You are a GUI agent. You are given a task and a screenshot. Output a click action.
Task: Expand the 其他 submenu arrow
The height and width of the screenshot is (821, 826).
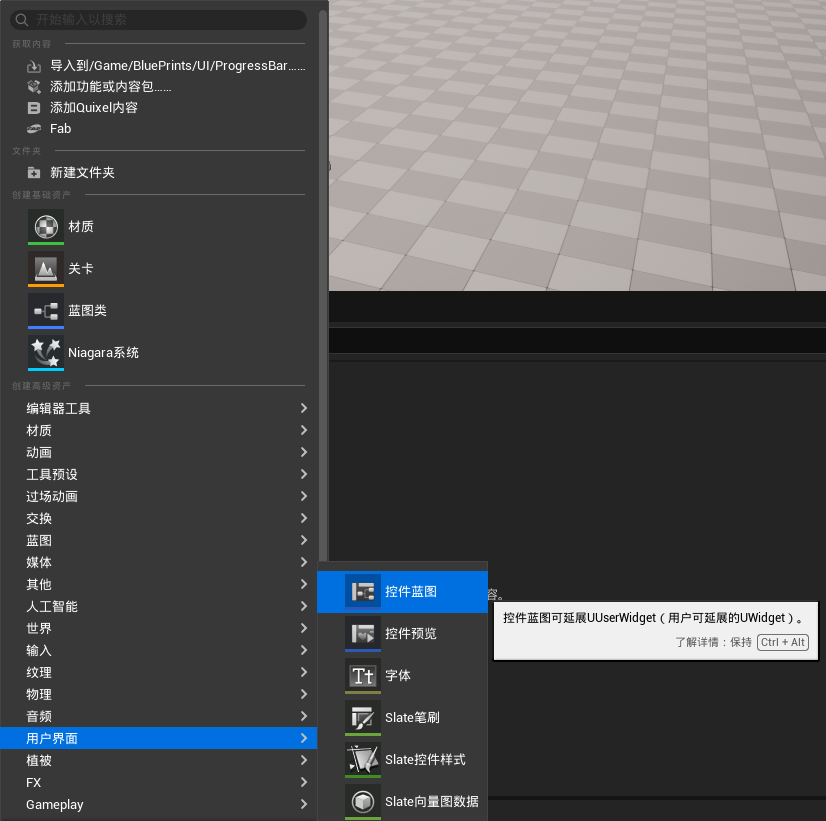(303, 584)
